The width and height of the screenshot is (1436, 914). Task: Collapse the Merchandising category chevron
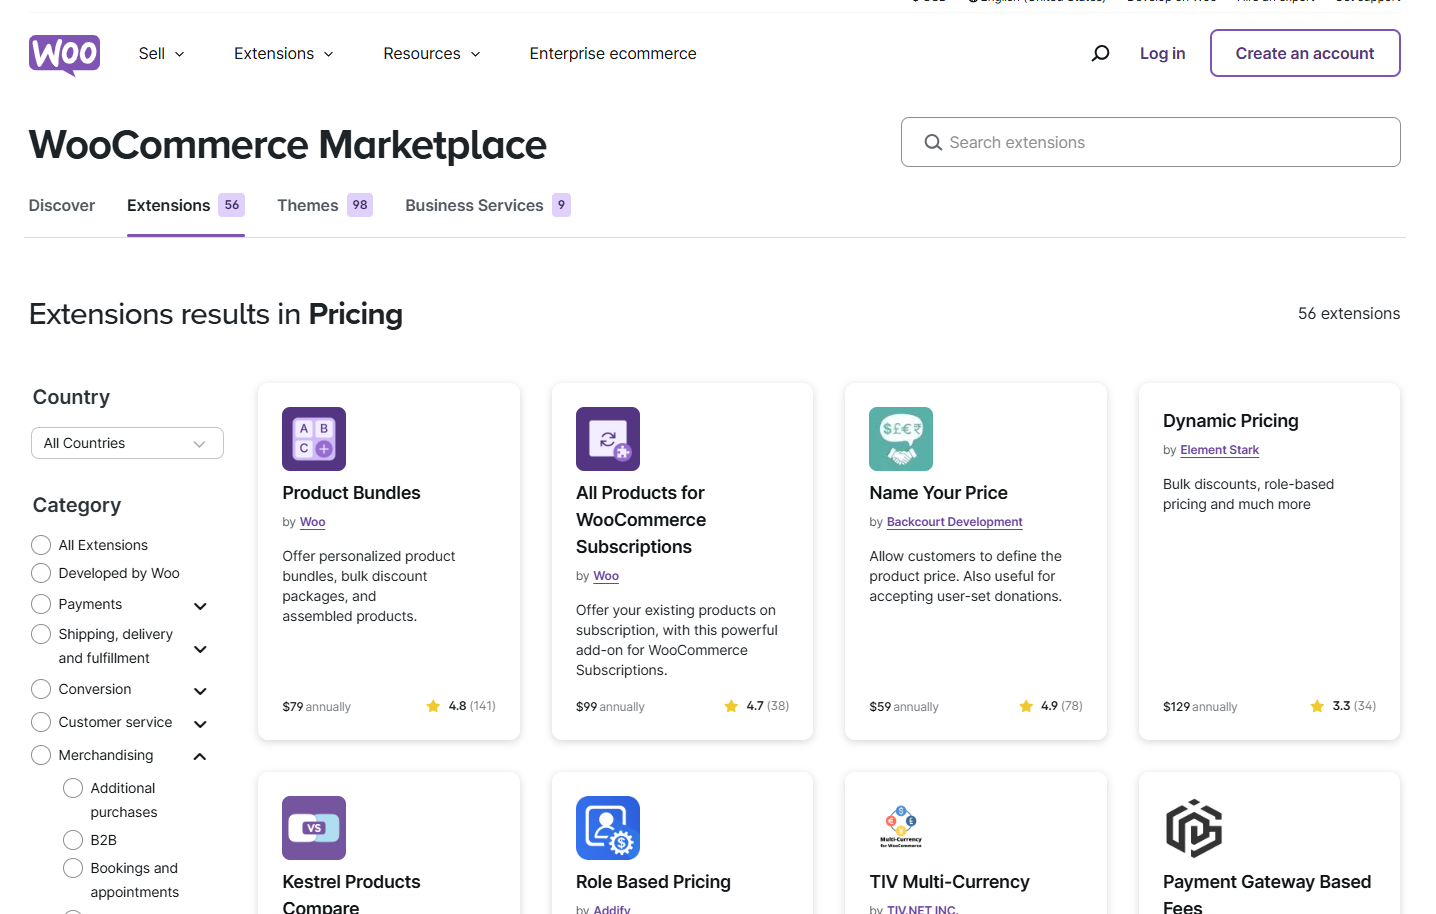pyautogui.click(x=200, y=756)
